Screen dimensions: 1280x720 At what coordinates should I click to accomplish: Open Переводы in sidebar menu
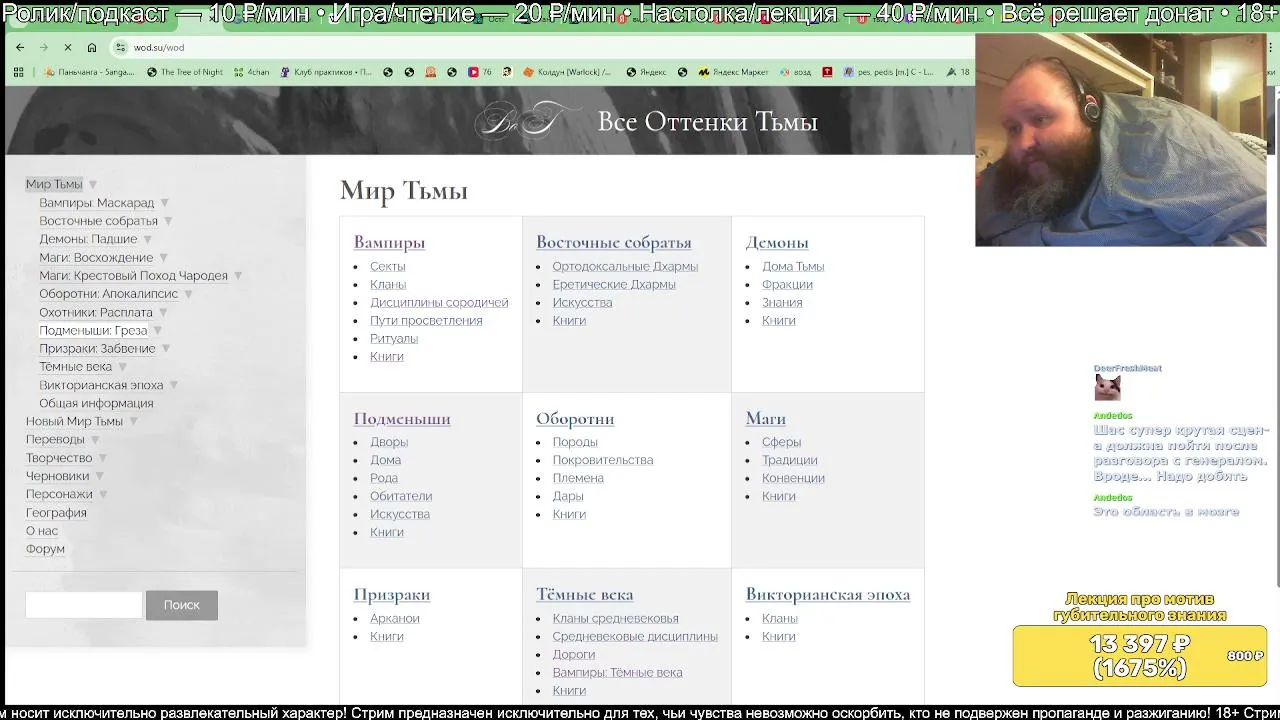(x=55, y=439)
